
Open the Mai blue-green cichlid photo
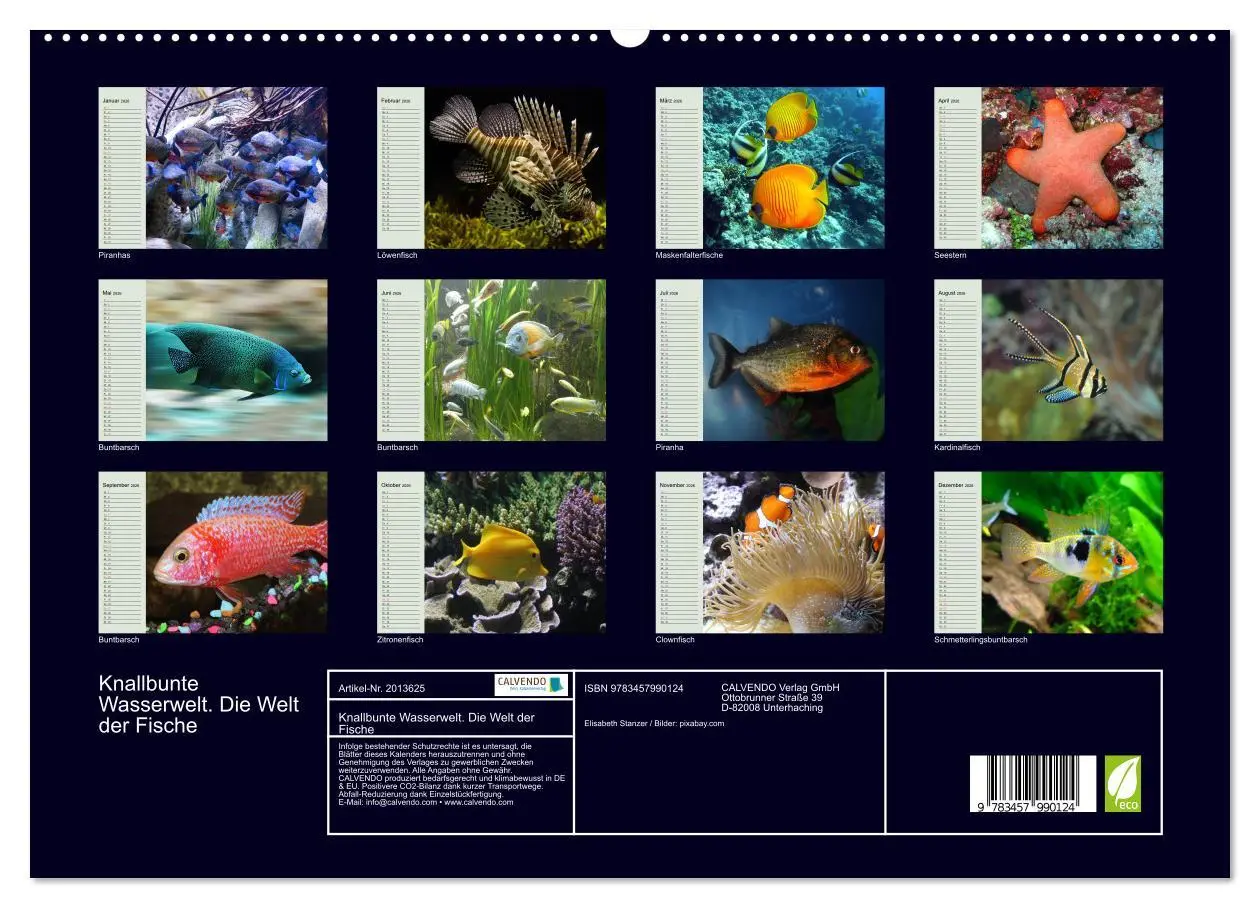pyautogui.click(x=236, y=360)
